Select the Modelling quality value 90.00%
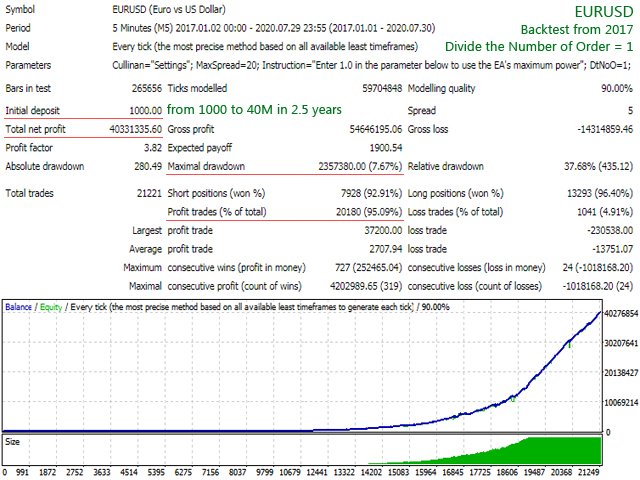This screenshot has height=480, width=640. point(616,88)
